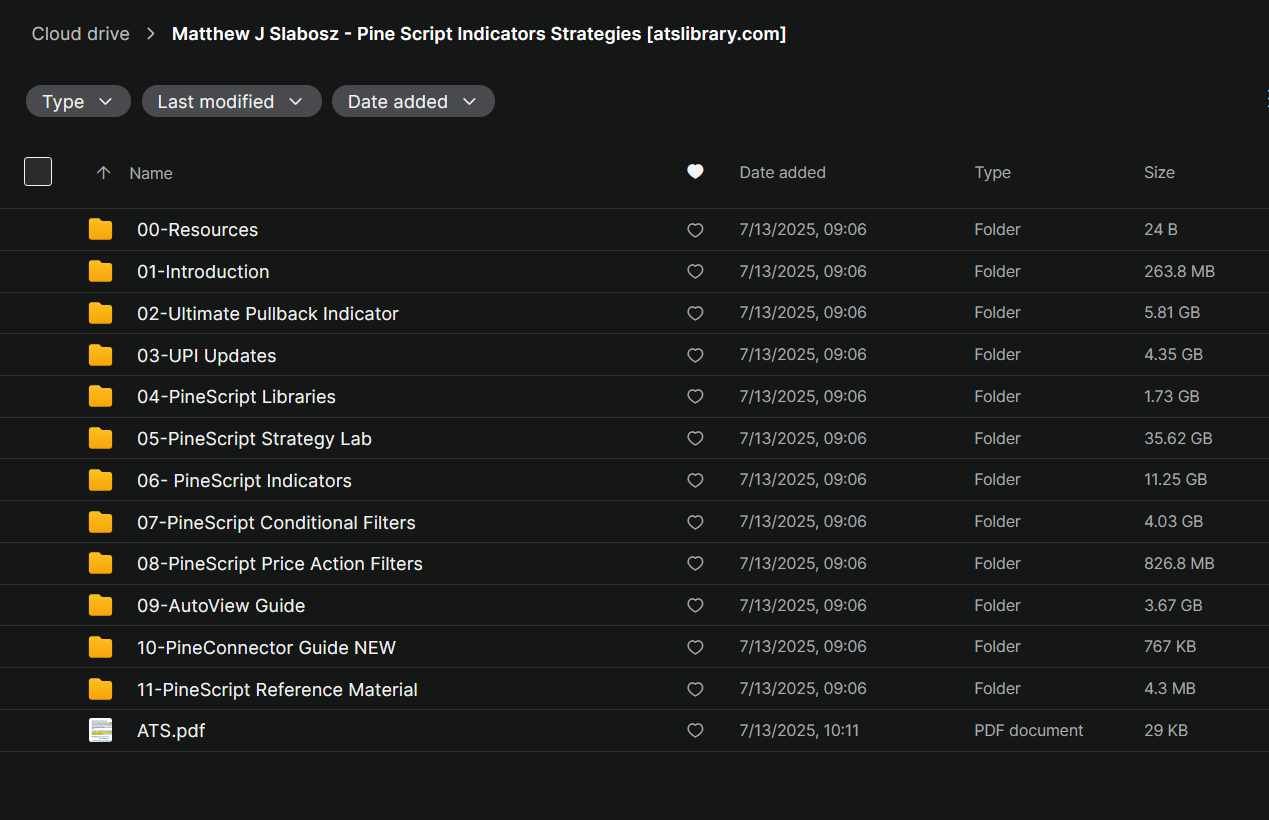1269x820 pixels.
Task: Open the Date added filter dropdown
Action: [x=413, y=102]
